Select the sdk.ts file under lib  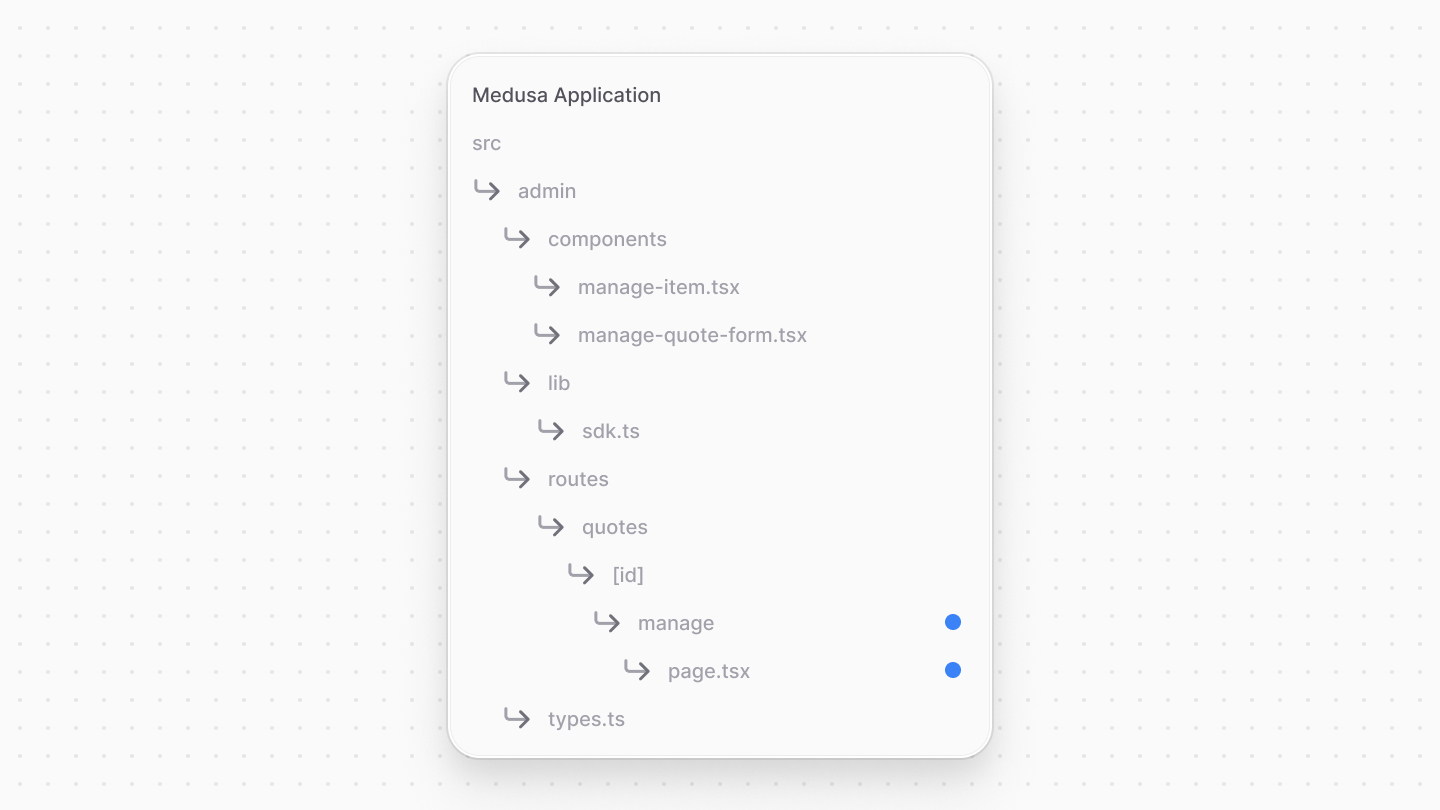click(x=610, y=431)
